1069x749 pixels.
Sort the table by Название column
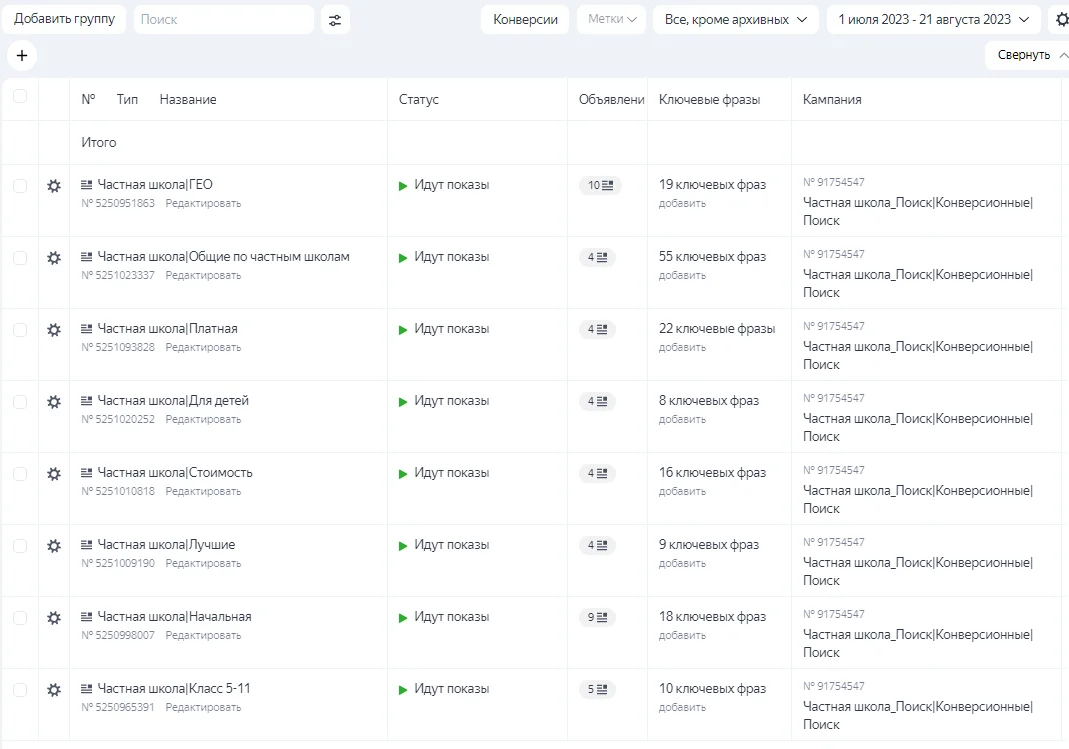click(x=188, y=100)
